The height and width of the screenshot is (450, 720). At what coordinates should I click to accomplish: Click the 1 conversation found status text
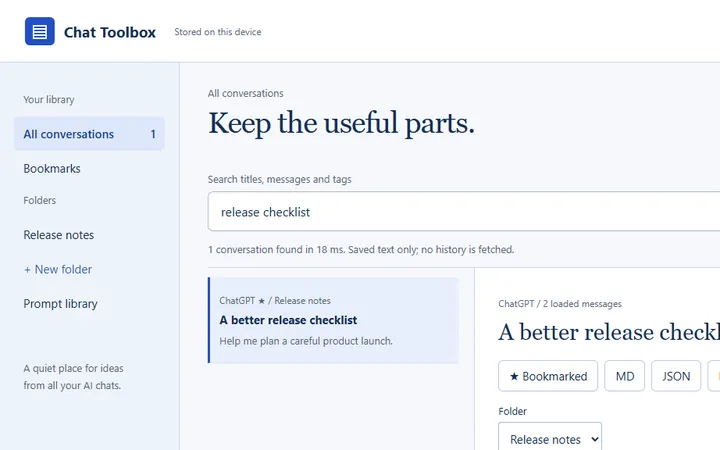[360, 249]
